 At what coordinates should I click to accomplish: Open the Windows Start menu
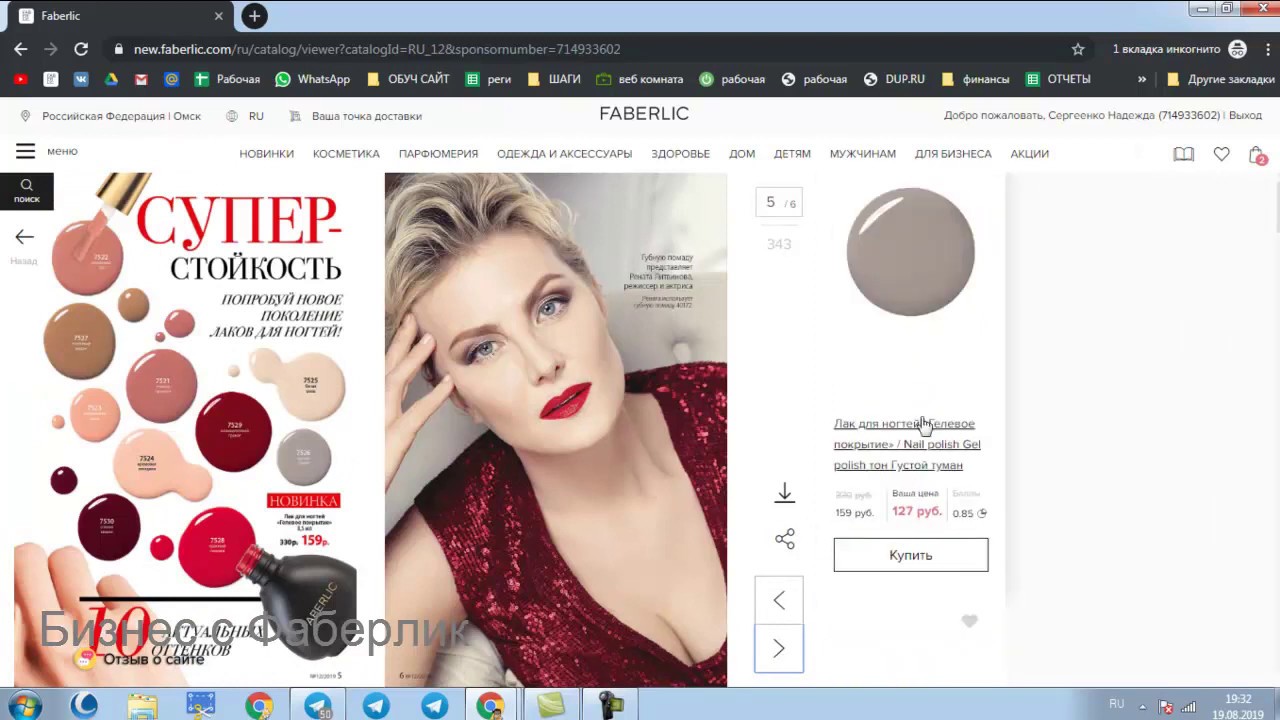click(24, 706)
